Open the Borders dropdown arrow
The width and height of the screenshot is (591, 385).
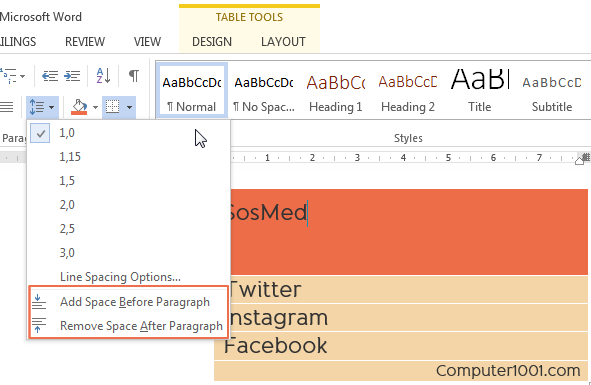[129, 107]
